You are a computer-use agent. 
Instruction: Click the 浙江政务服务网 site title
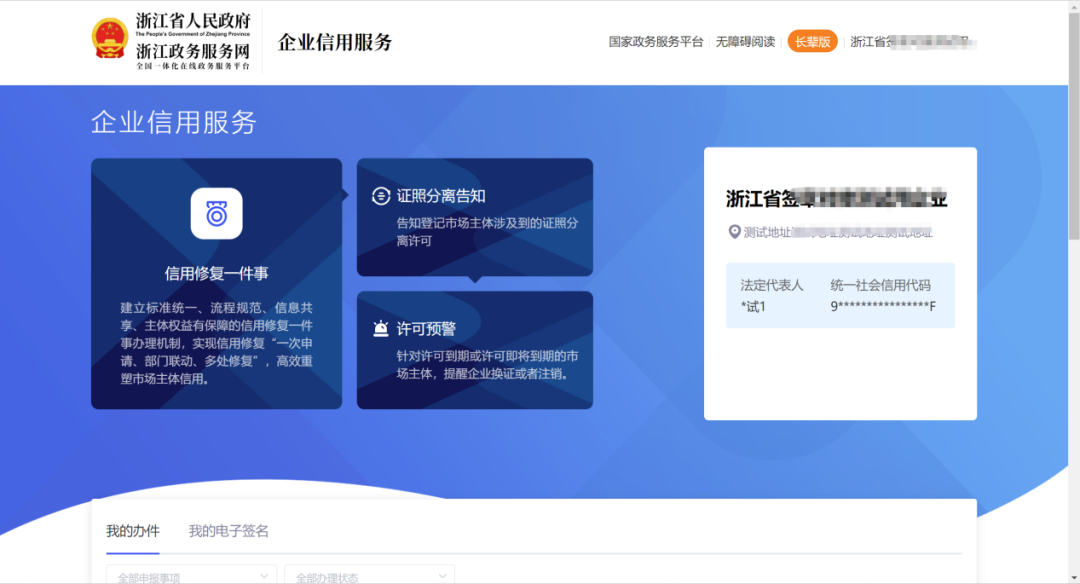pyautogui.click(x=193, y=51)
